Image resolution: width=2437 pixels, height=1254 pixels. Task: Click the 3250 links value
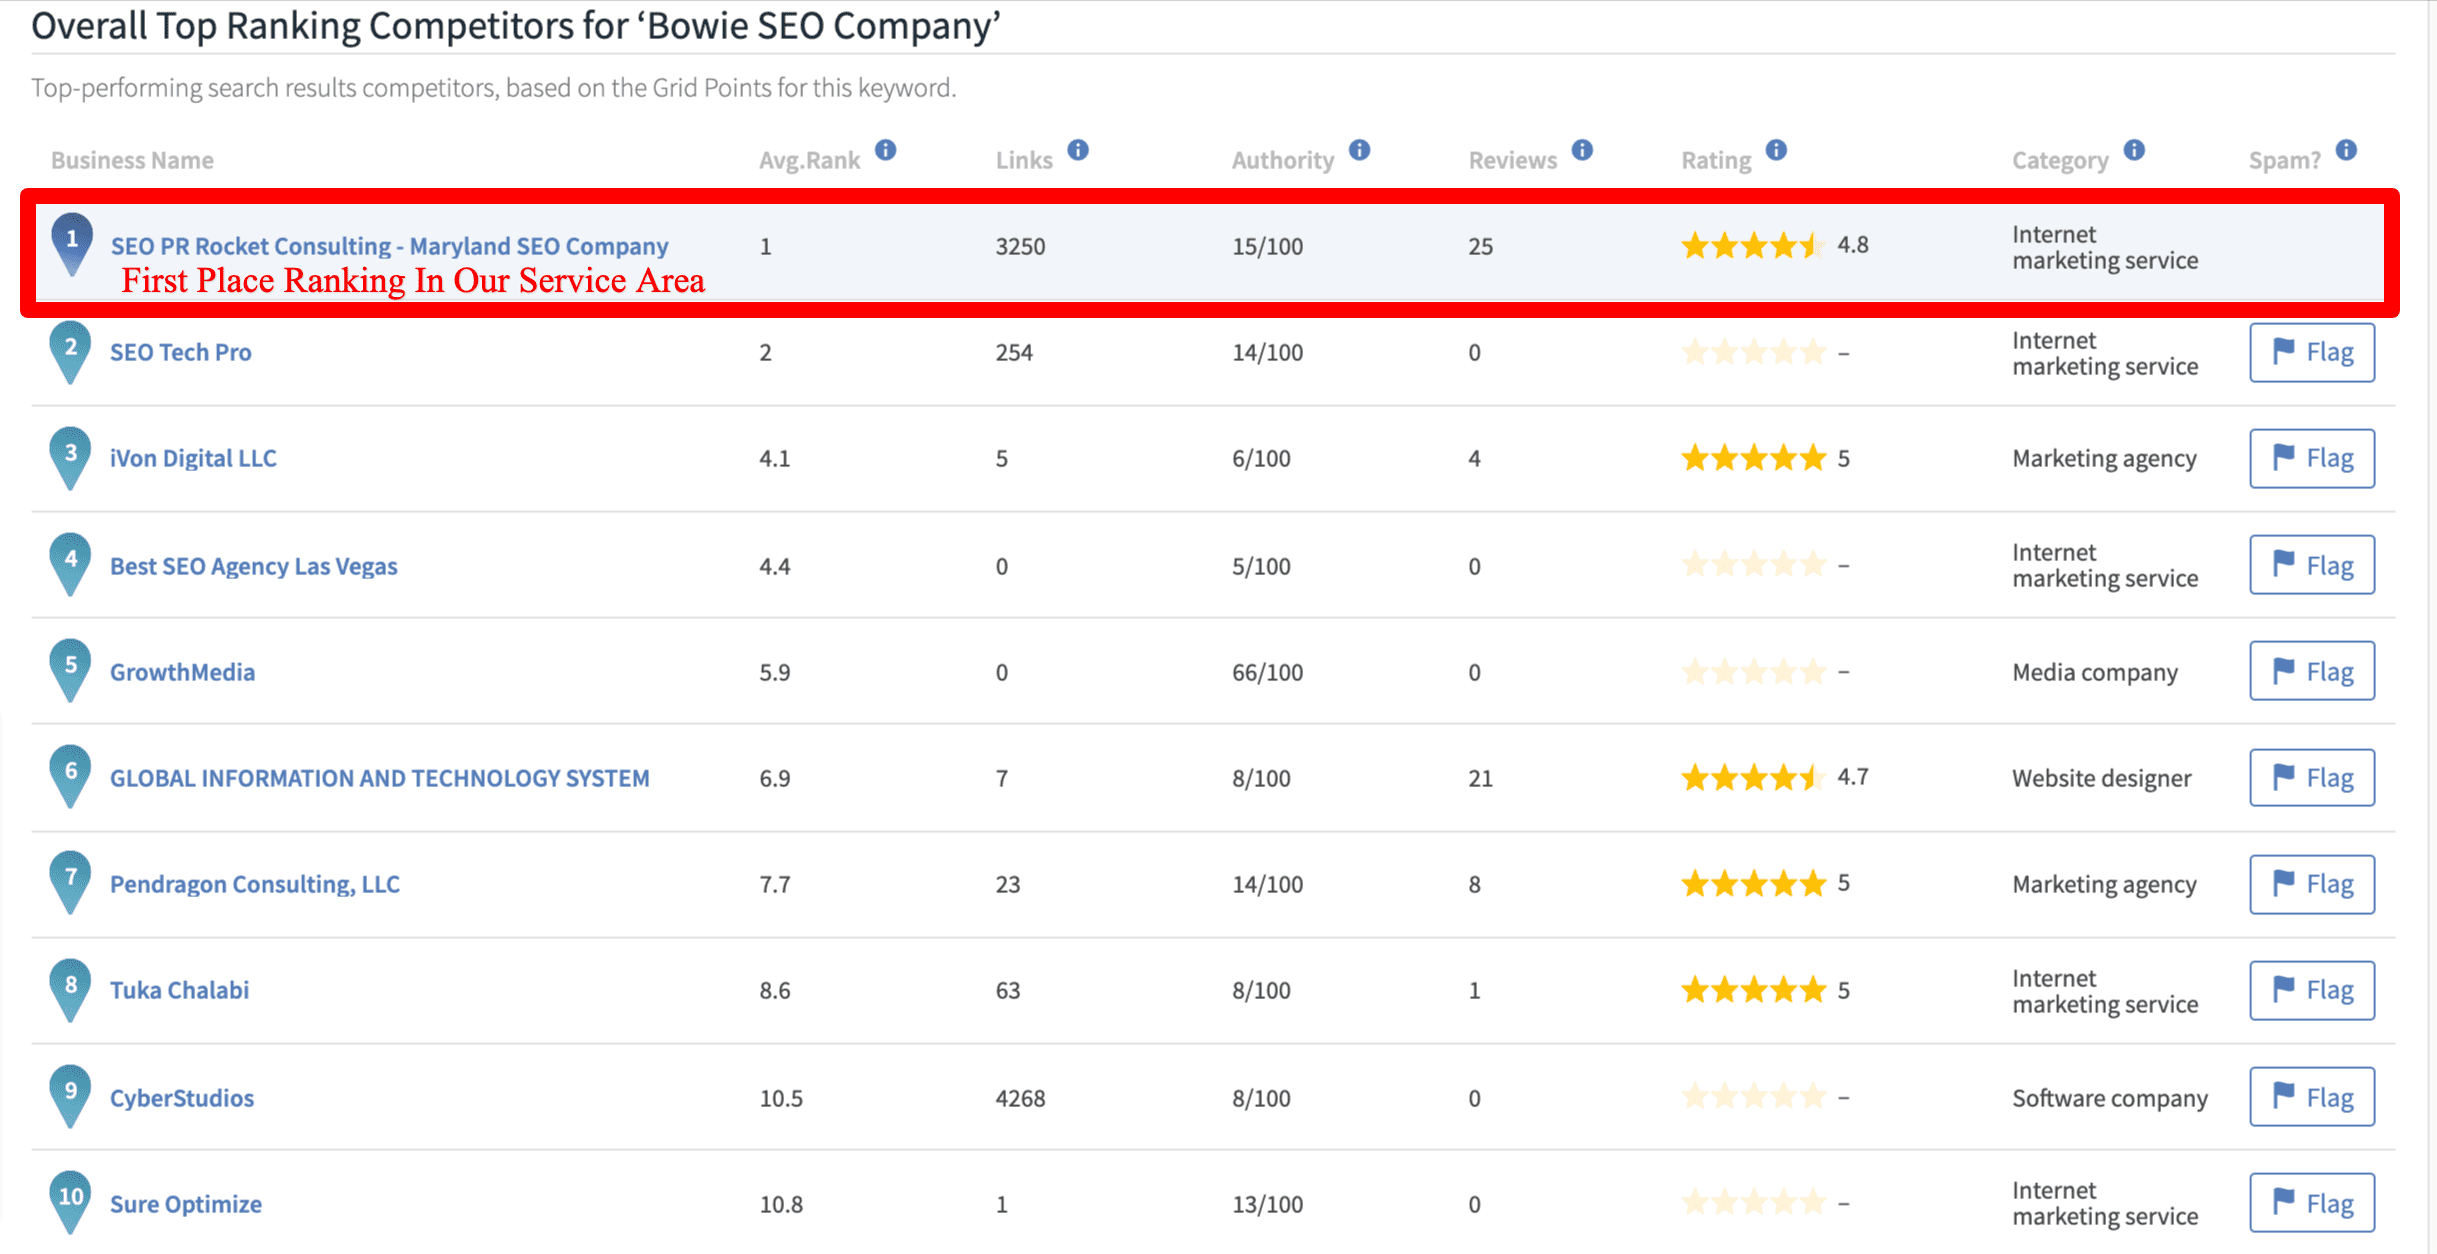[1020, 246]
